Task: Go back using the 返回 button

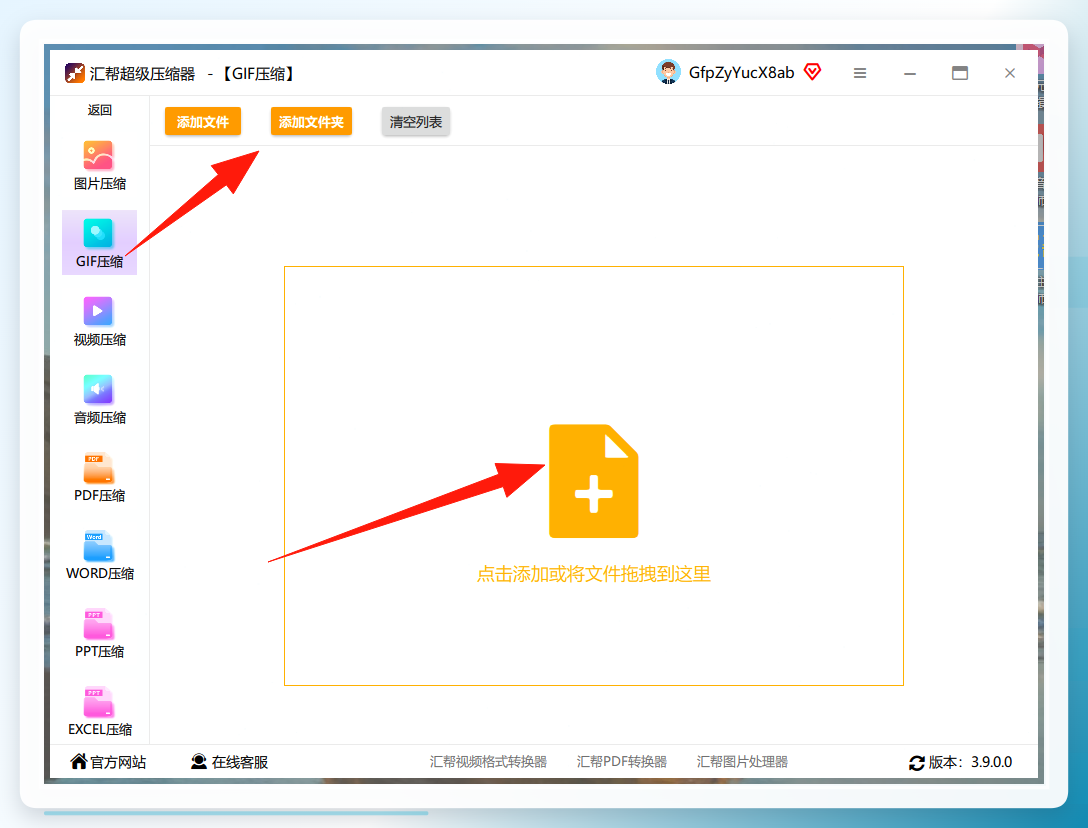Action: click(x=99, y=110)
